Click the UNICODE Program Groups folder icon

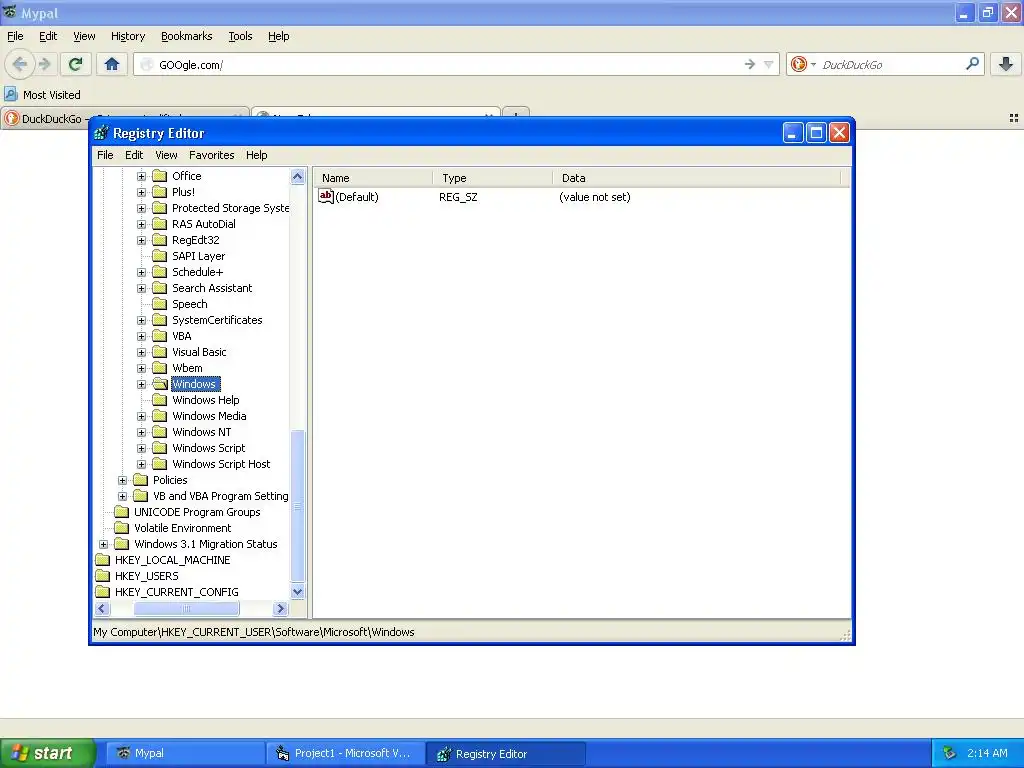[x=121, y=512]
